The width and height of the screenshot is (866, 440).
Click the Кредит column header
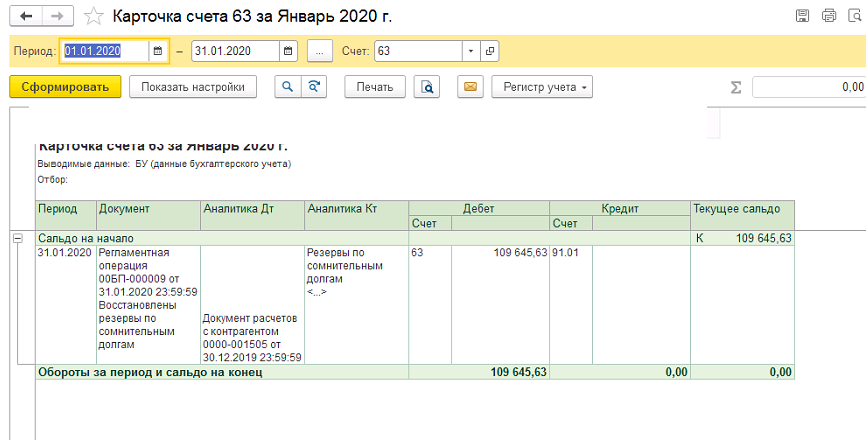tap(620, 209)
